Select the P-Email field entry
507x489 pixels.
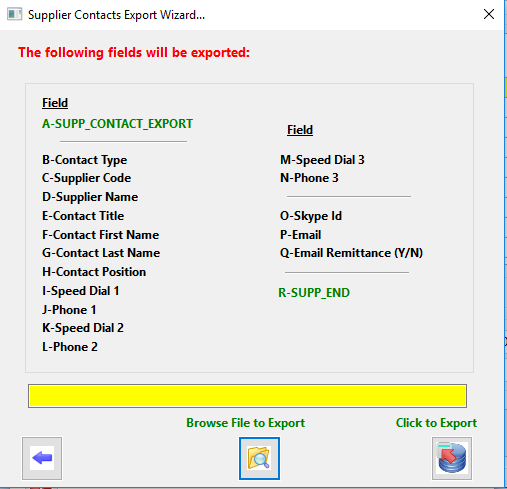pos(300,235)
